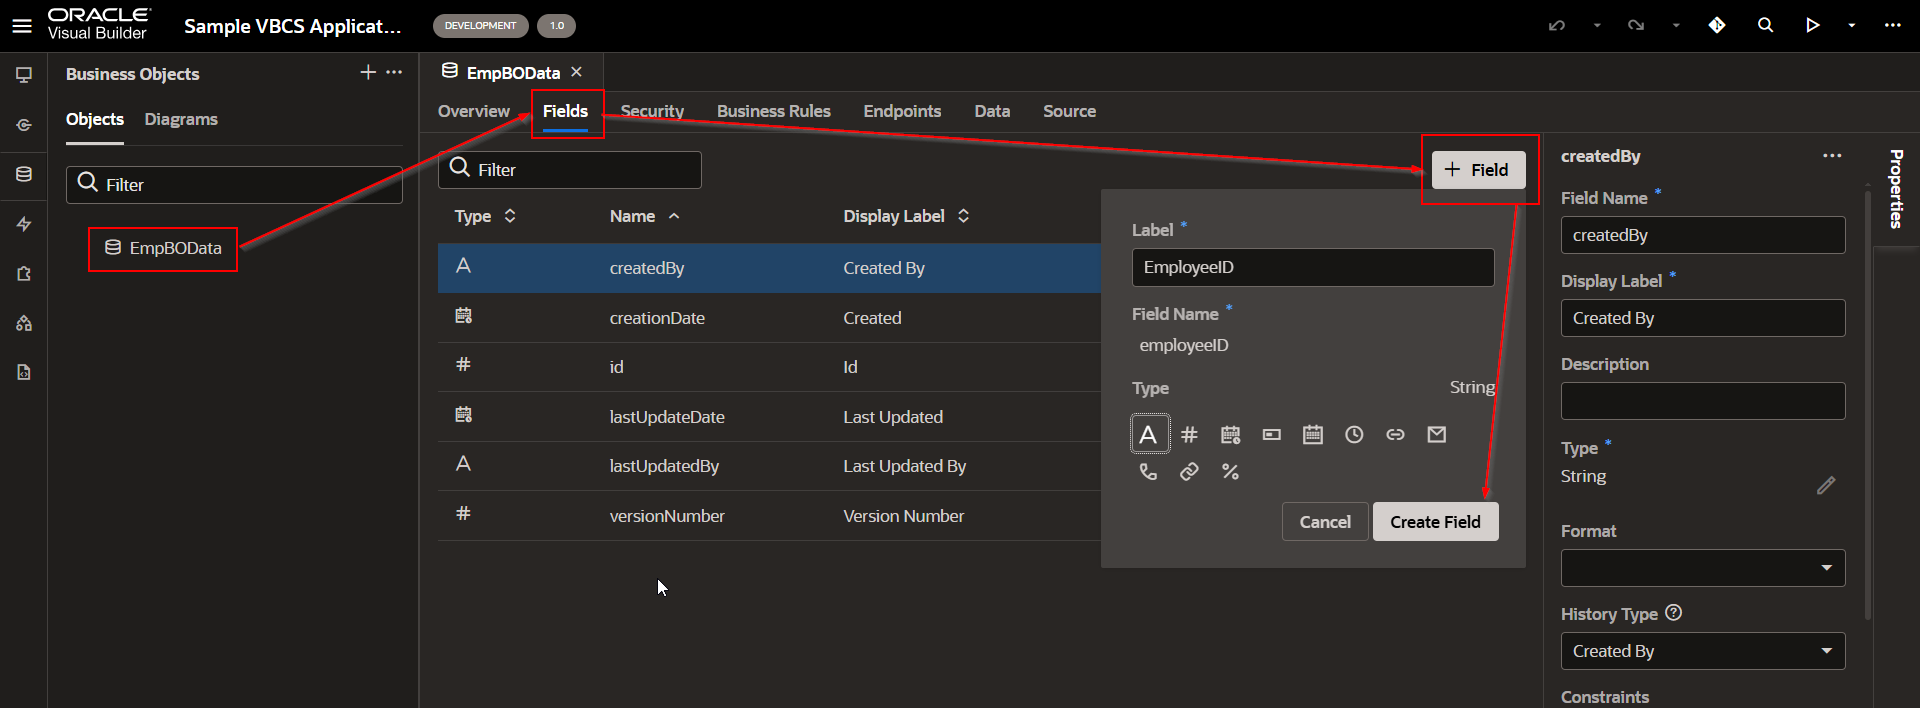The height and width of the screenshot is (708, 1920).
Task: Choose URL chain-link type icon in dialog
Action: point(1189,471)
